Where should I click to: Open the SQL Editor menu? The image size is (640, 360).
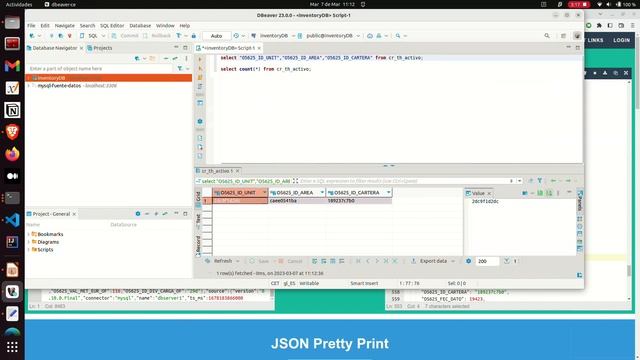tap(112, 25)
